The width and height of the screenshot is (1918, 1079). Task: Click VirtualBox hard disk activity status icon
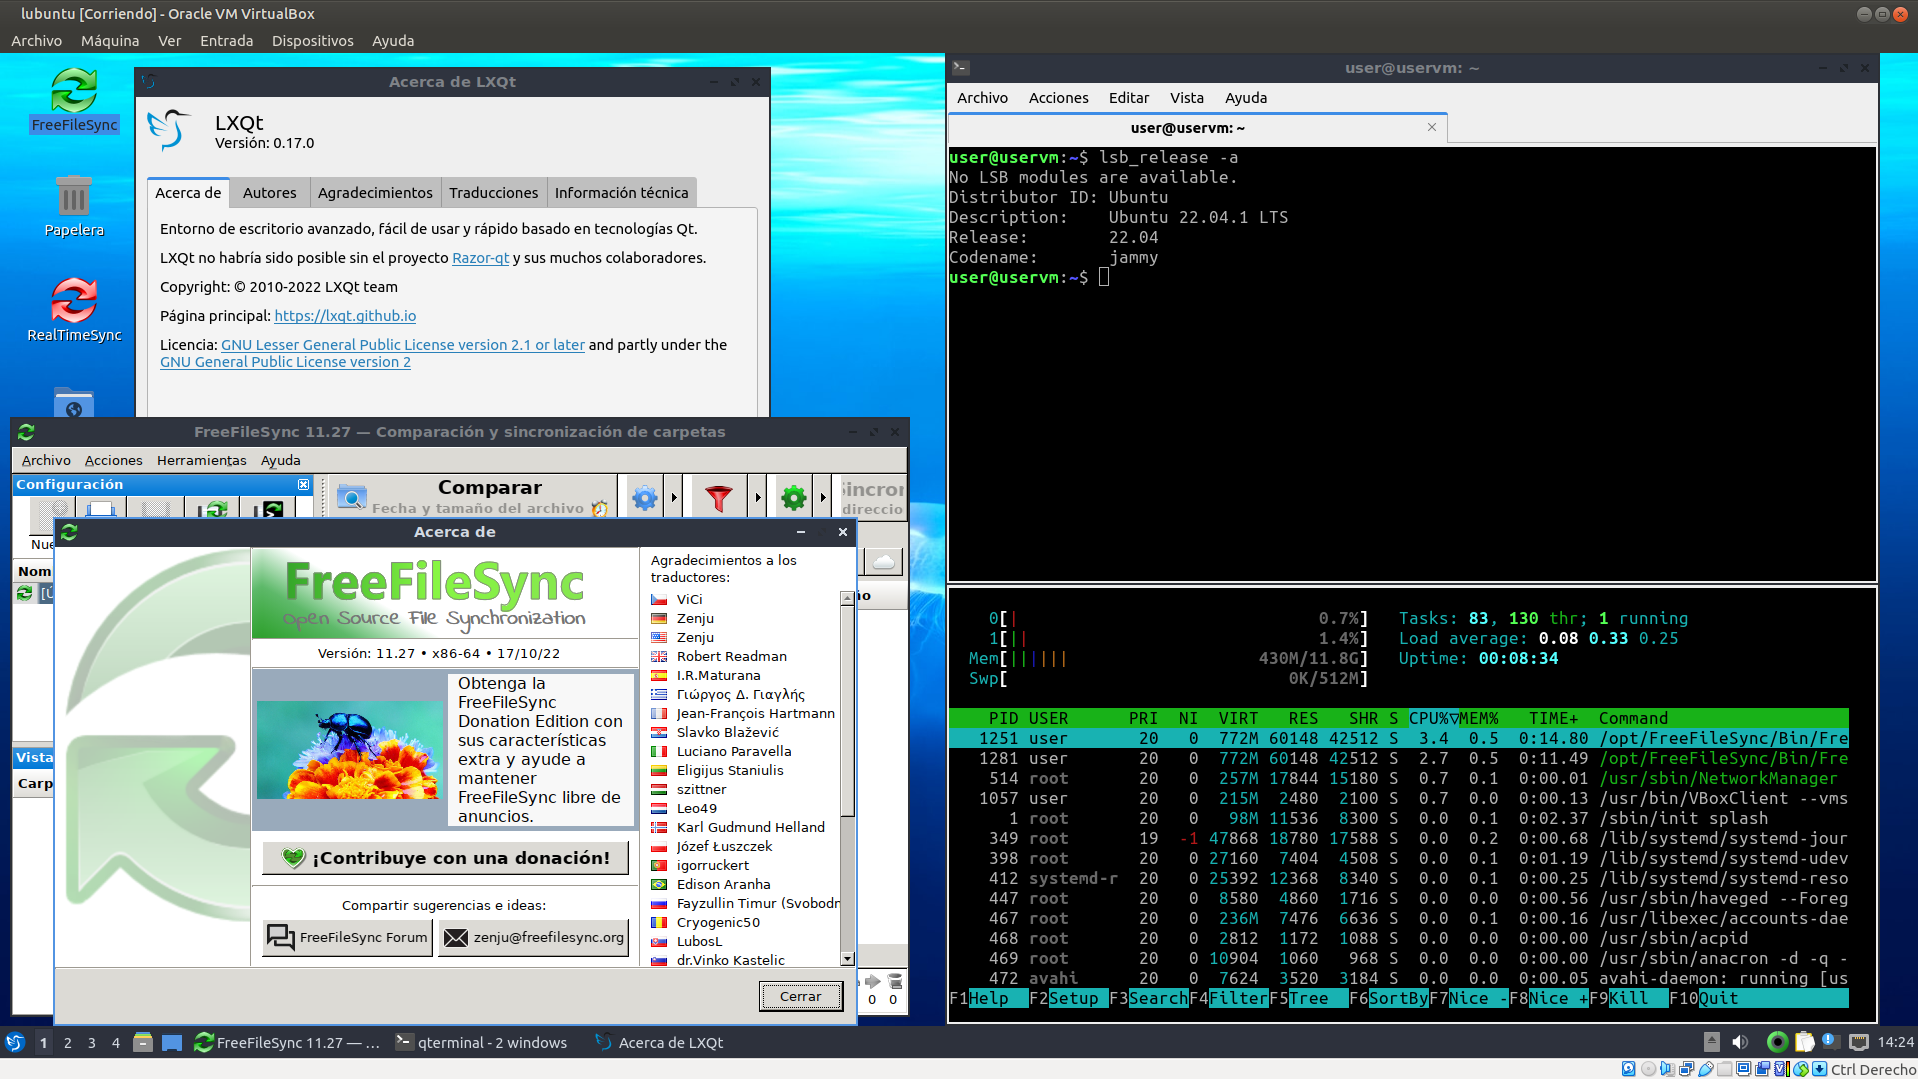[x=1628, y=1069]
